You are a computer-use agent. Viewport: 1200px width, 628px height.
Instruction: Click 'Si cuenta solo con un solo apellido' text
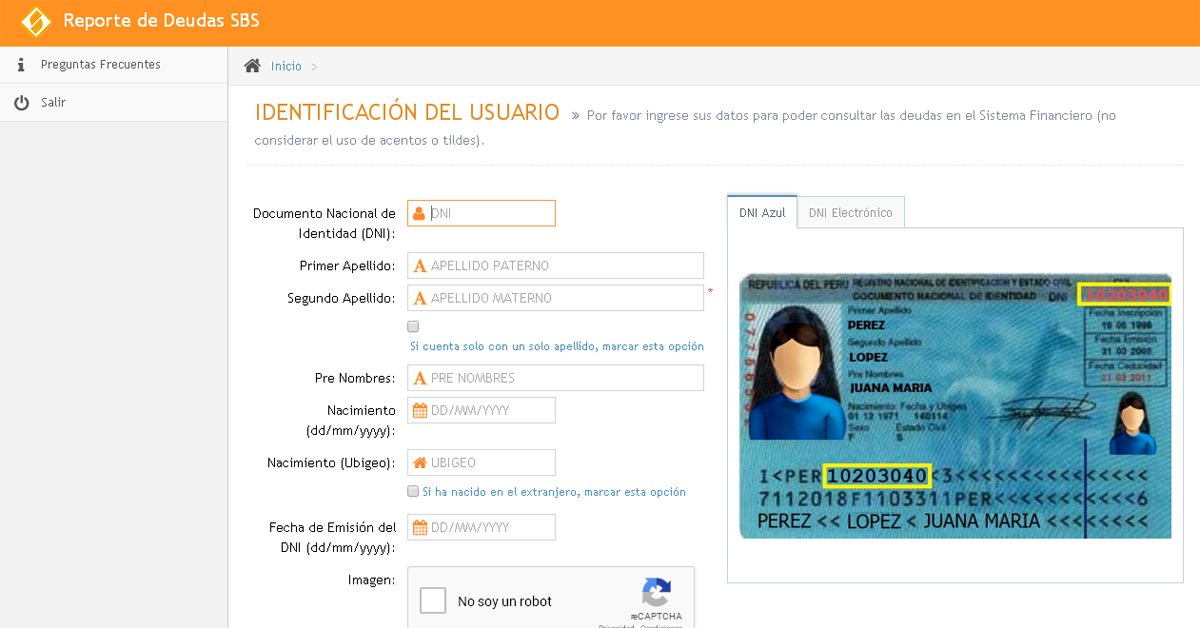(x=557, y=346)
